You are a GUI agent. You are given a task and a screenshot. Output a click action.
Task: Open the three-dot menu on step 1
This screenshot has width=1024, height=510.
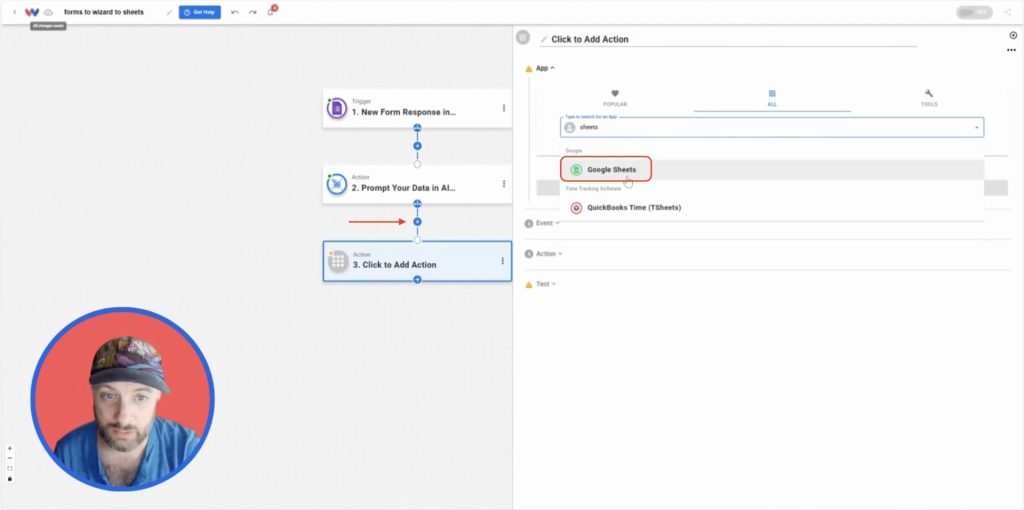[x=504, y=108]
